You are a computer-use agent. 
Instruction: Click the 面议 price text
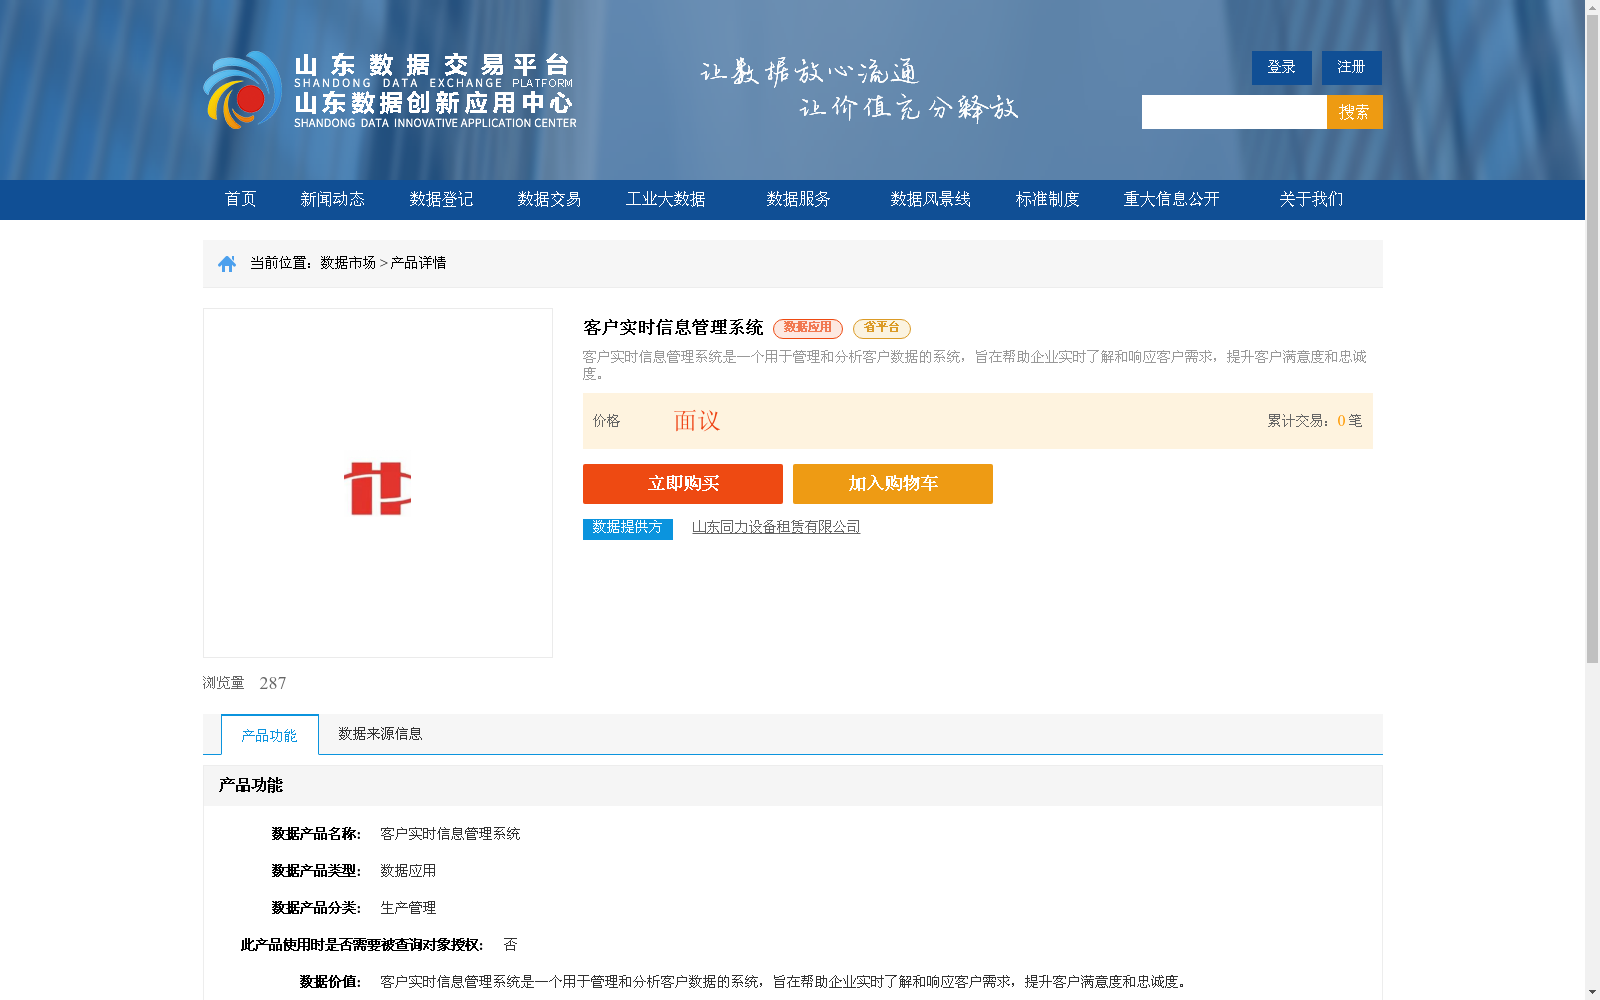pos(697,421)
